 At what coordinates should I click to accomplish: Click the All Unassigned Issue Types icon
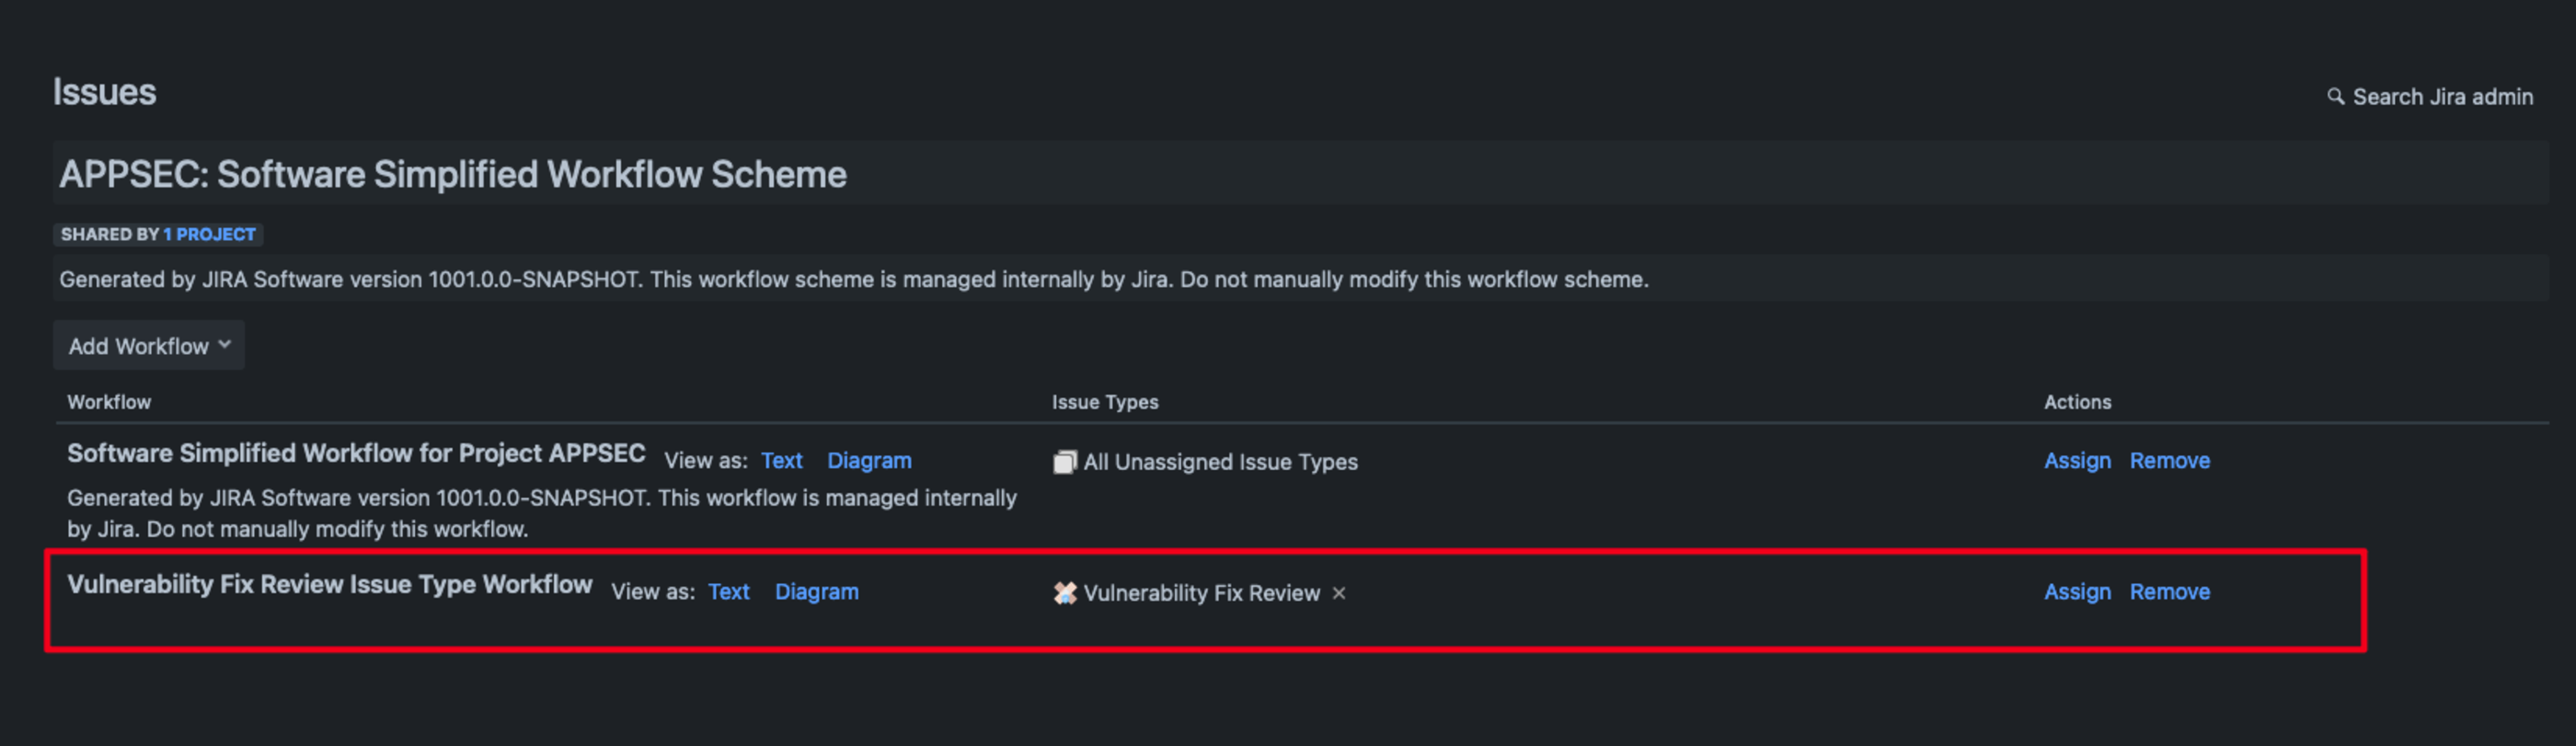pyautogui.click(x=1065, y=462)
